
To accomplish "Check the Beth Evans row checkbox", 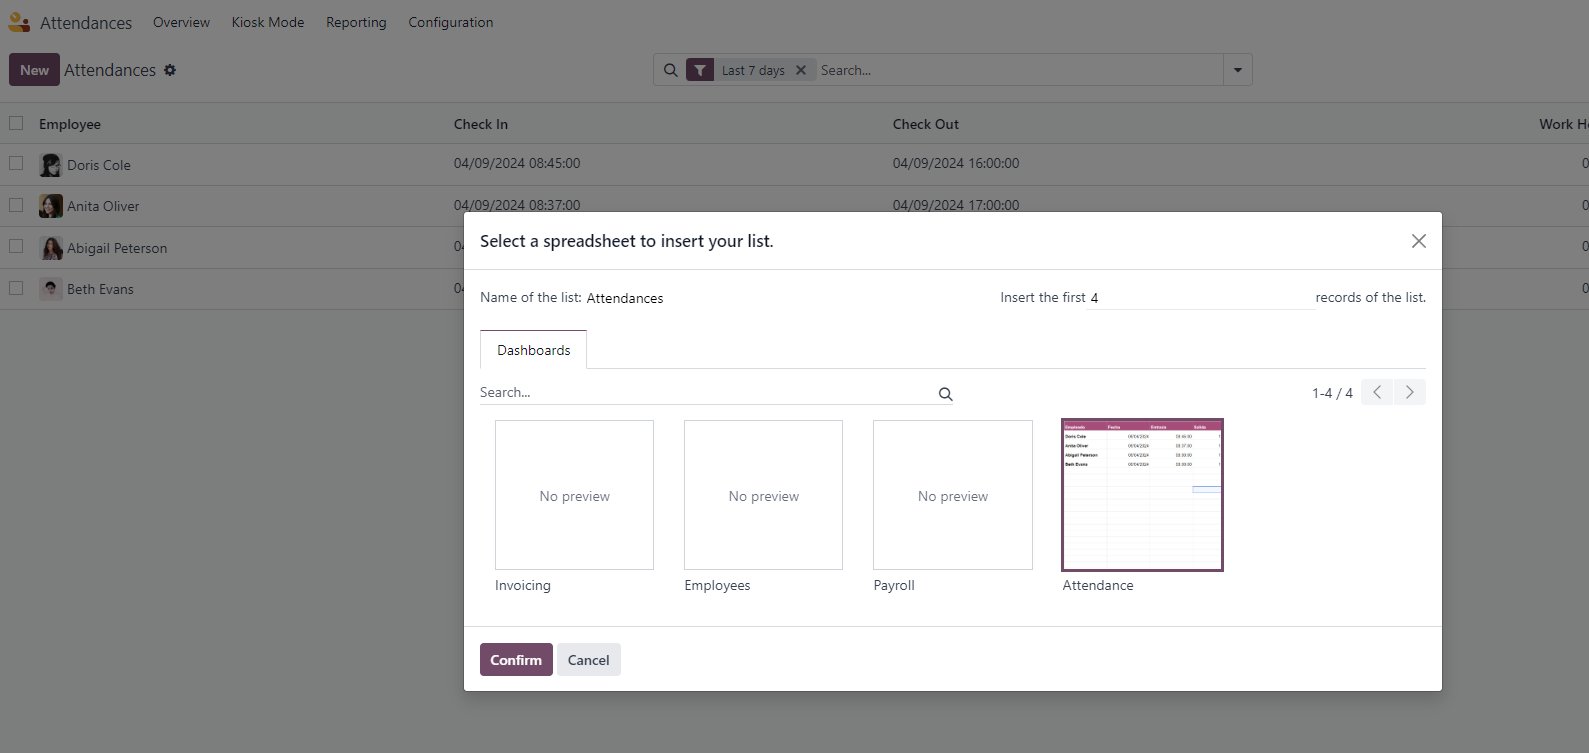I will [16, 288].
